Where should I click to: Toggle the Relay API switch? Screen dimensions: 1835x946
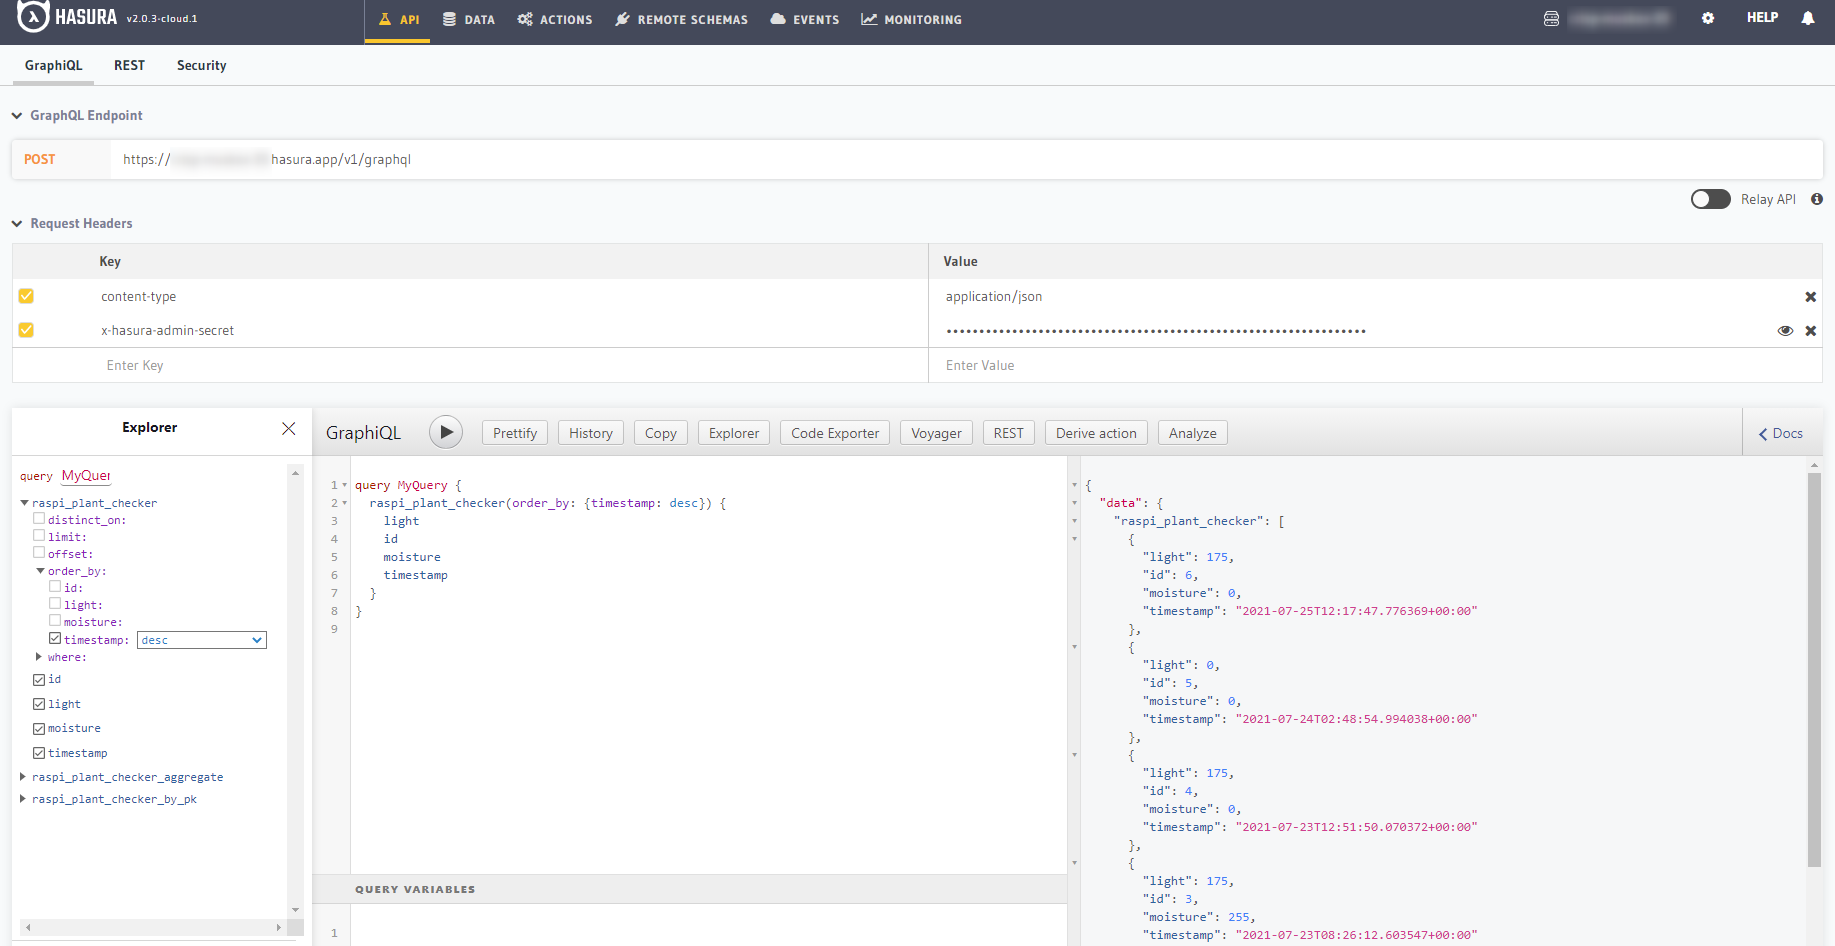pos(1710,199)
